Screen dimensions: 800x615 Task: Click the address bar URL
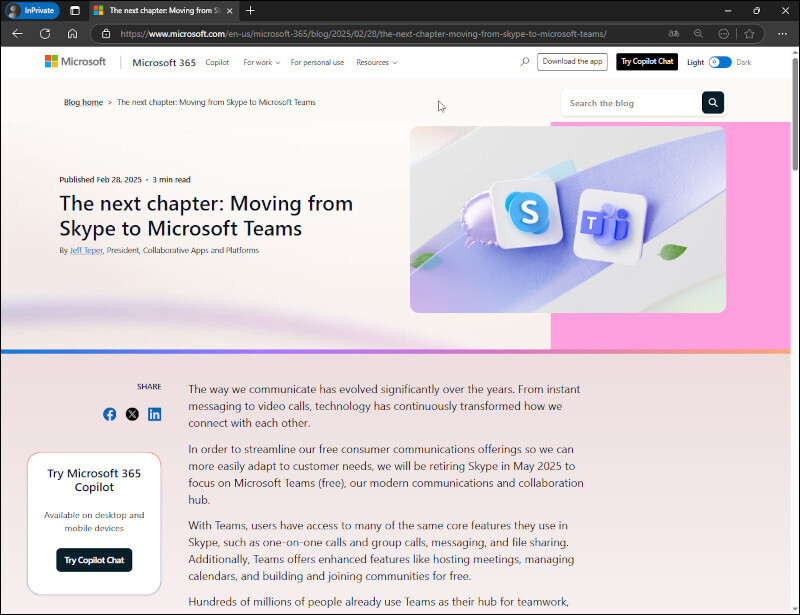(x=363, y=34)
